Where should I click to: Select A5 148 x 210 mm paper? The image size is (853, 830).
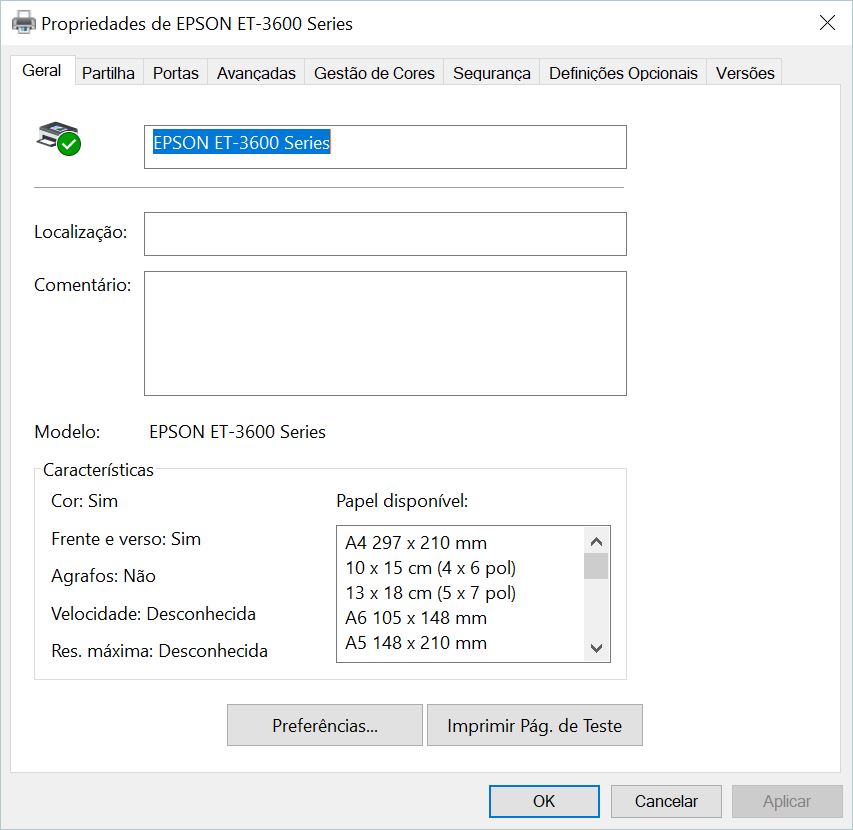pos(416,643)
